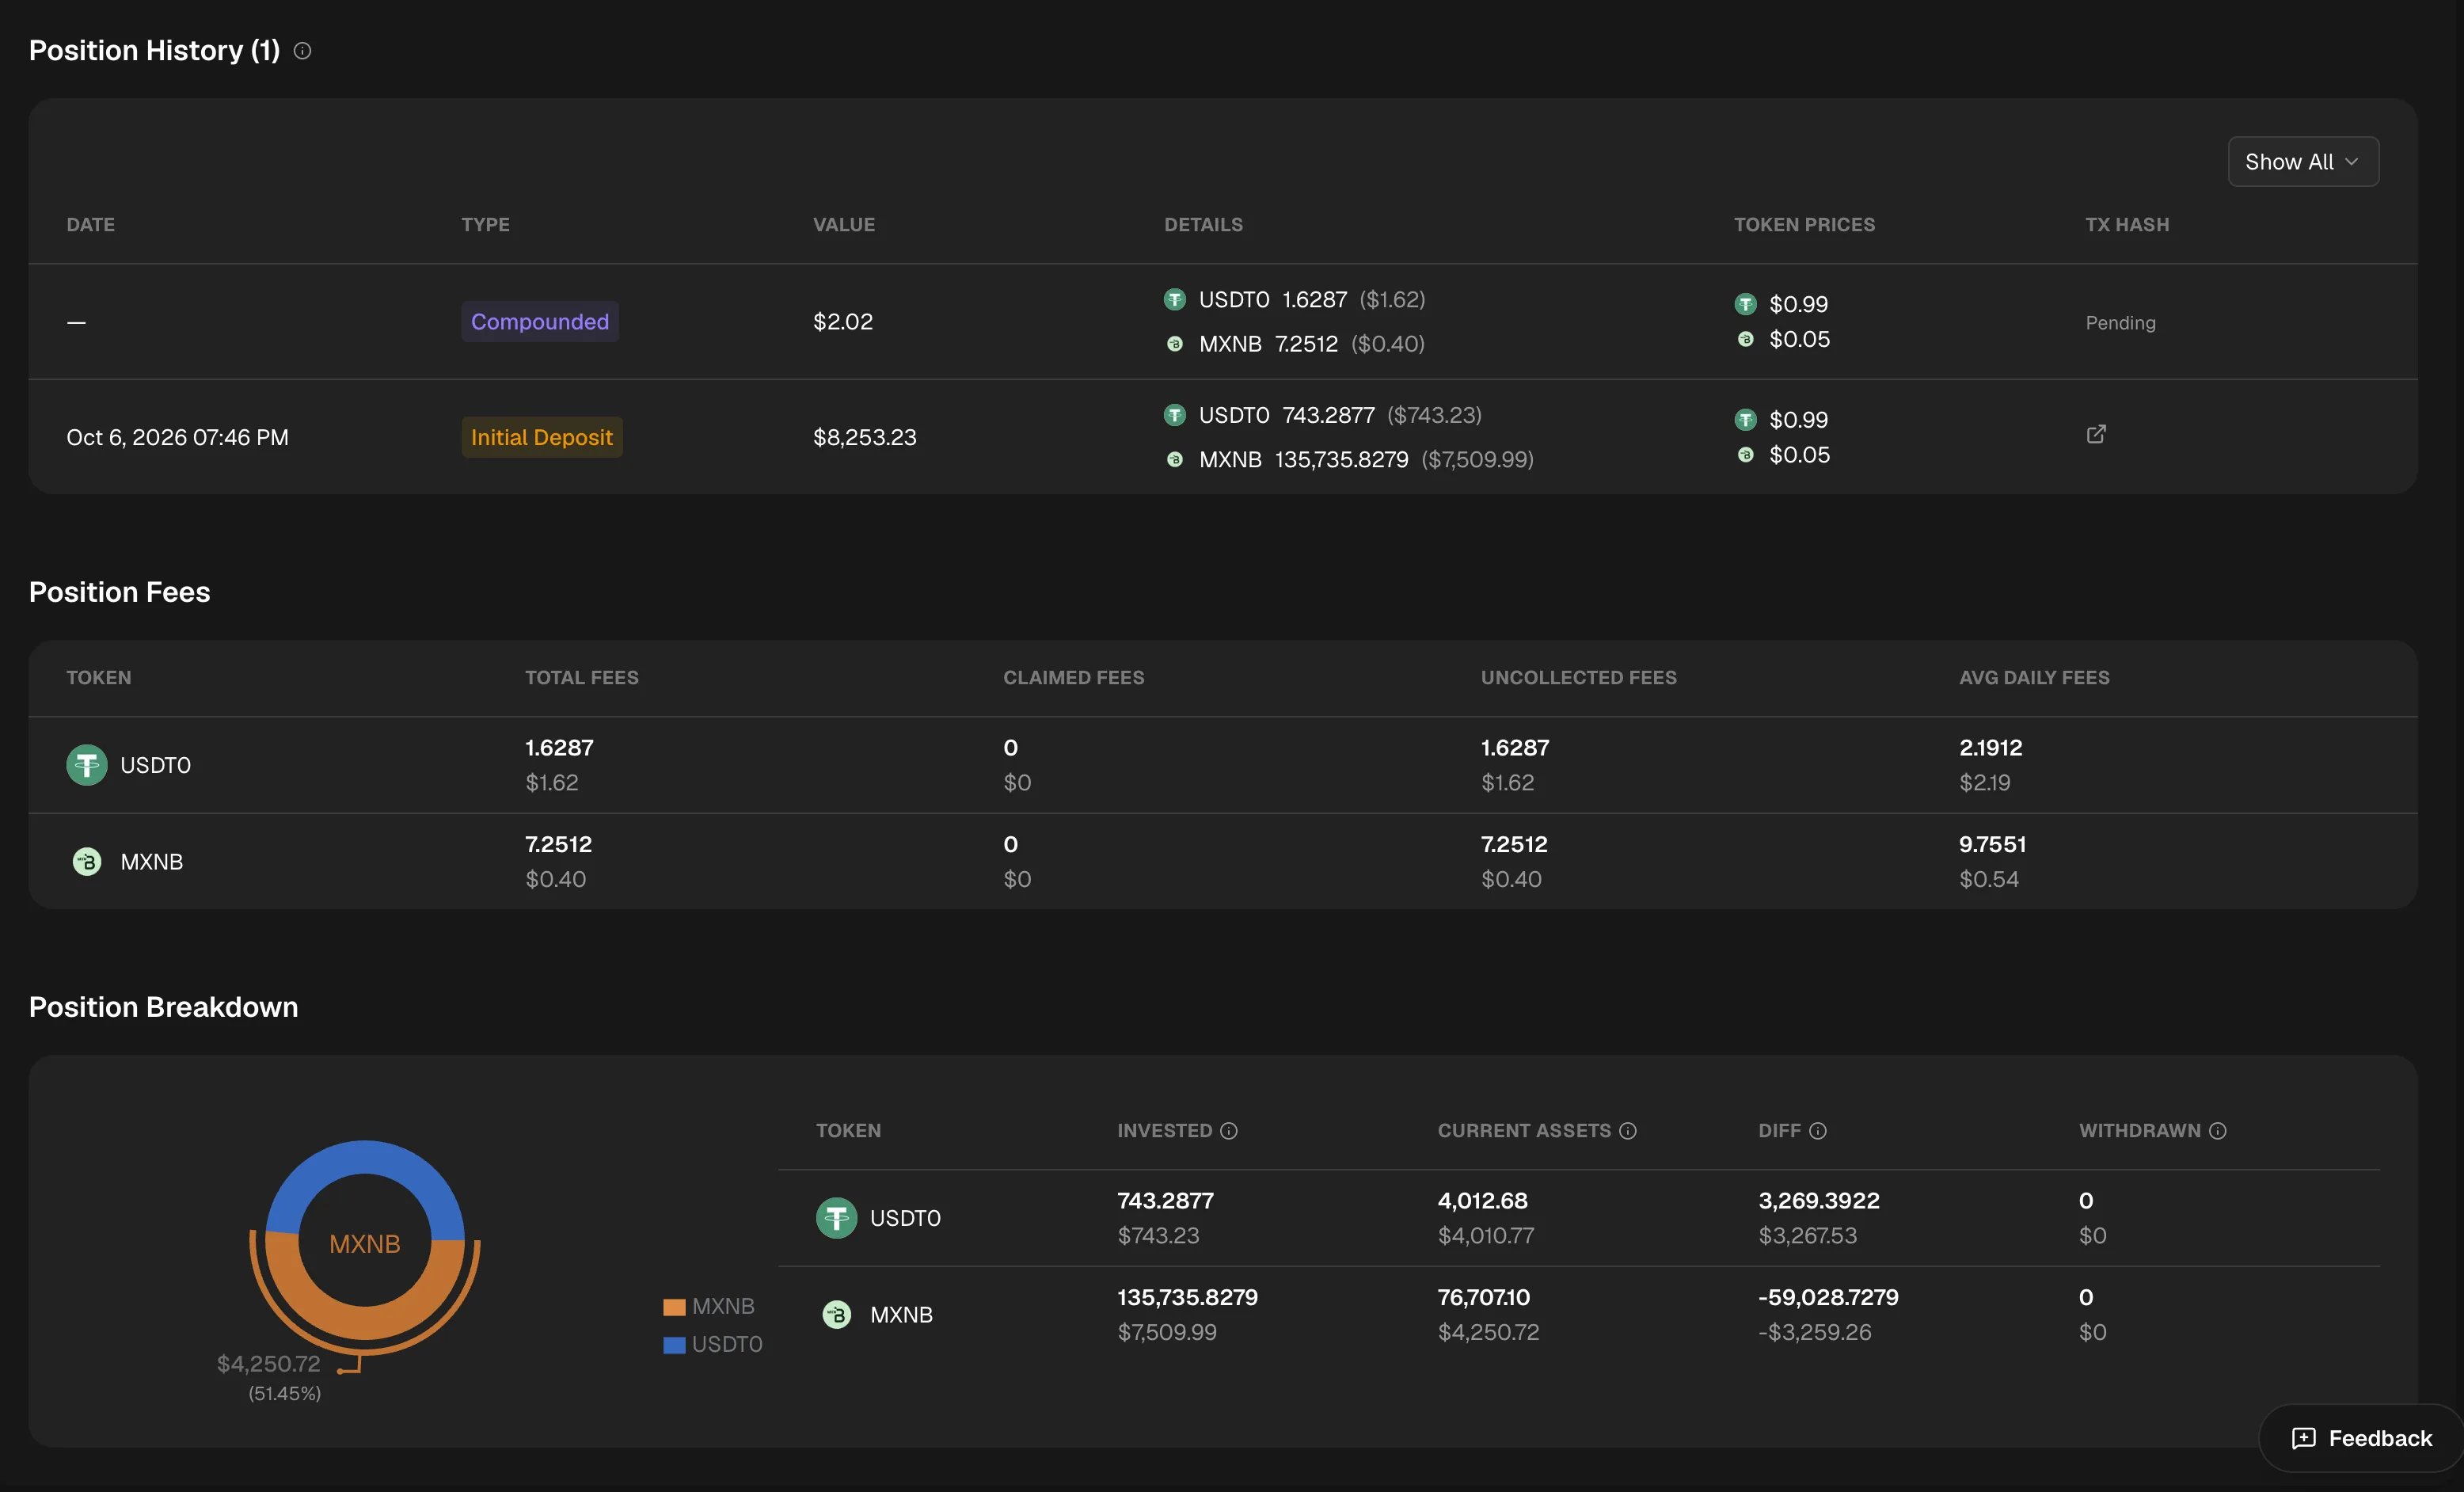Click MXNB token icon in Position Fees
The height and width of the screenshot is (1492, 2464).
[87, 861]
